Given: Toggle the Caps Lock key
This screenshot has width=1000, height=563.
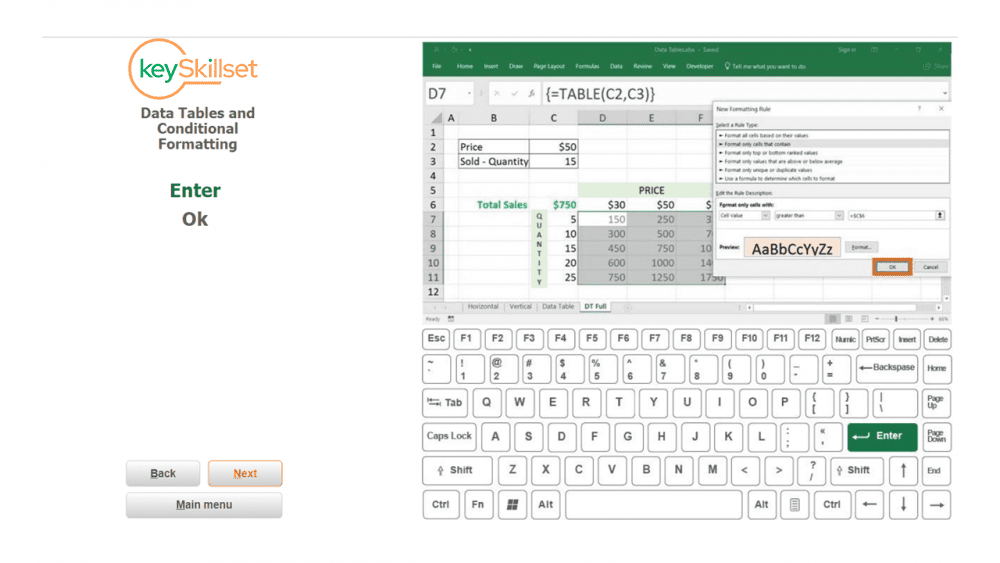Looking at the screenshot, I should [x=449, y=436].
